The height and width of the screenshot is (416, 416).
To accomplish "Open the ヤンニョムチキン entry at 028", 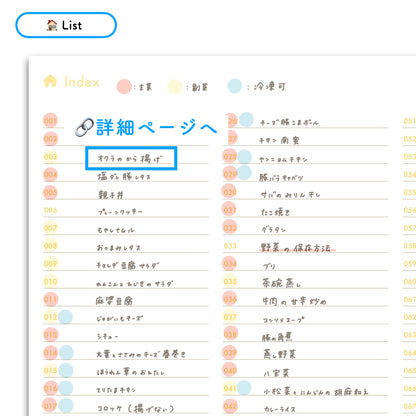I will click(283, 160).
